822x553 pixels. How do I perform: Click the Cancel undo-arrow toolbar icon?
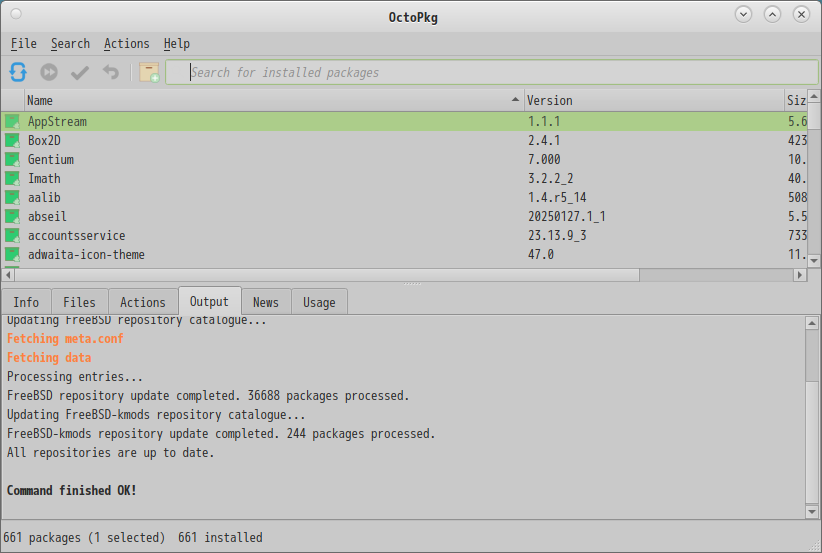pyautogui.click(x=111, y=72)
